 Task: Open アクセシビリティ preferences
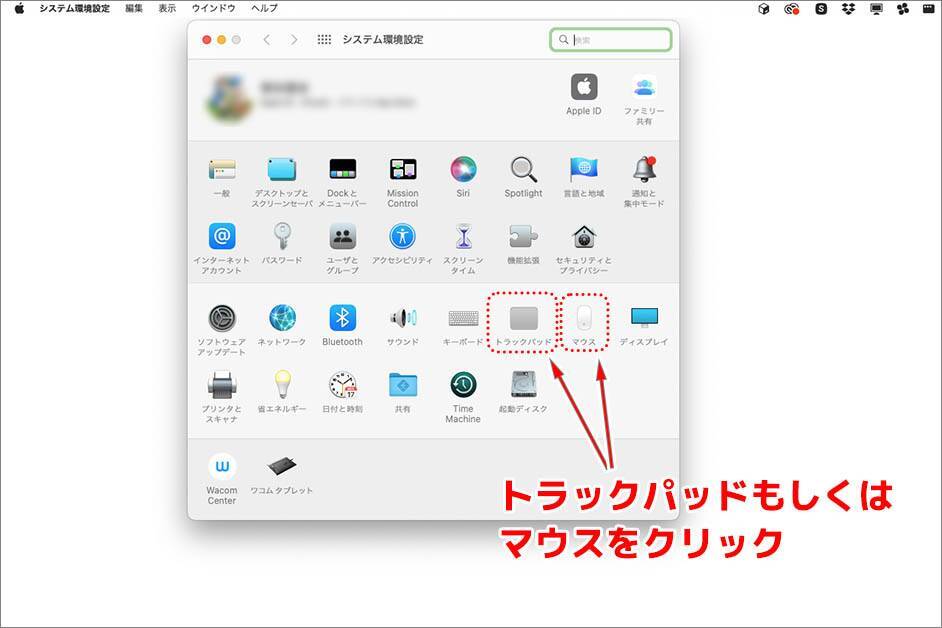tap(403, 236)
